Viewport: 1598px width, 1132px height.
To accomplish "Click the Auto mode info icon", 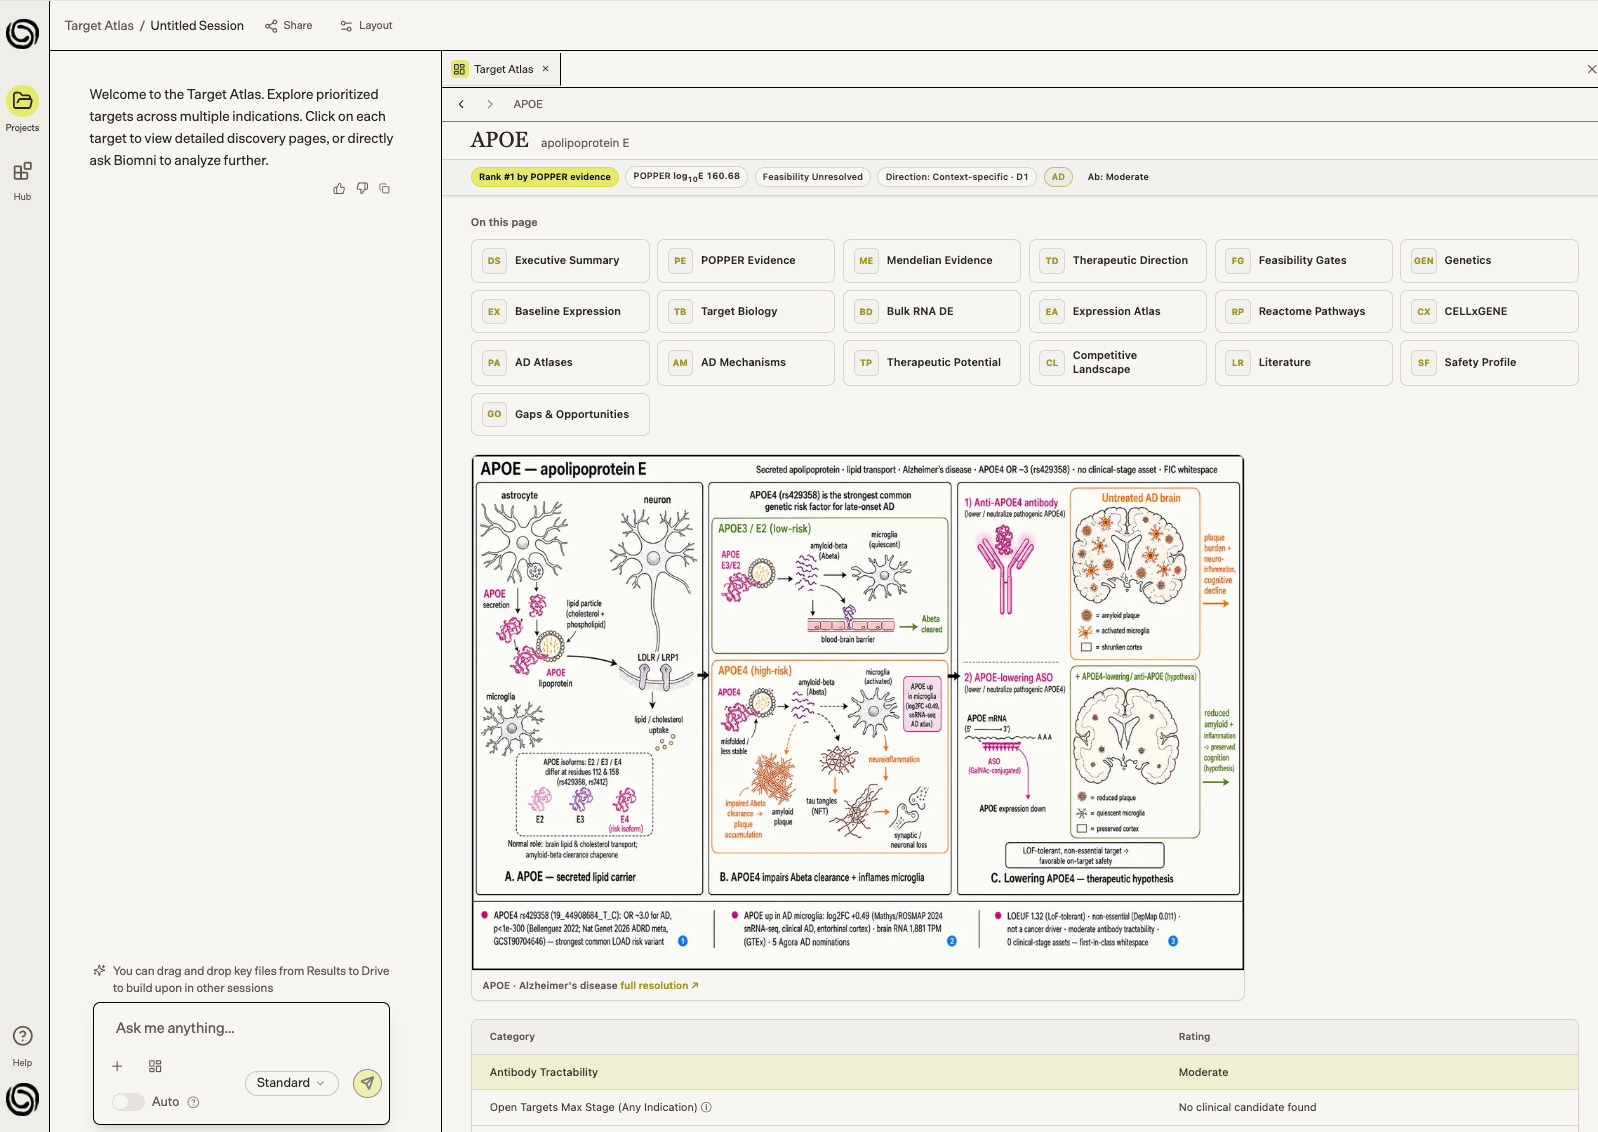I will pos(194,1102).
